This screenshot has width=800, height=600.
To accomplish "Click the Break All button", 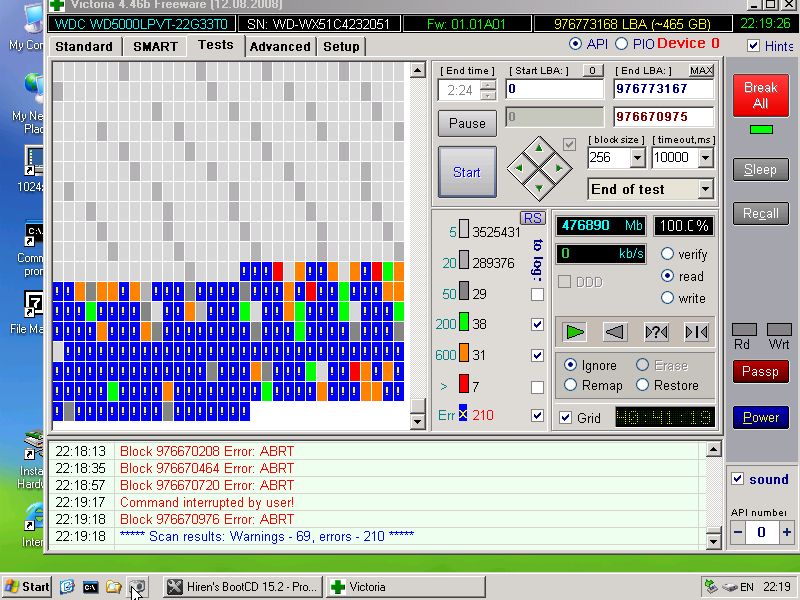I will (760, 96).
